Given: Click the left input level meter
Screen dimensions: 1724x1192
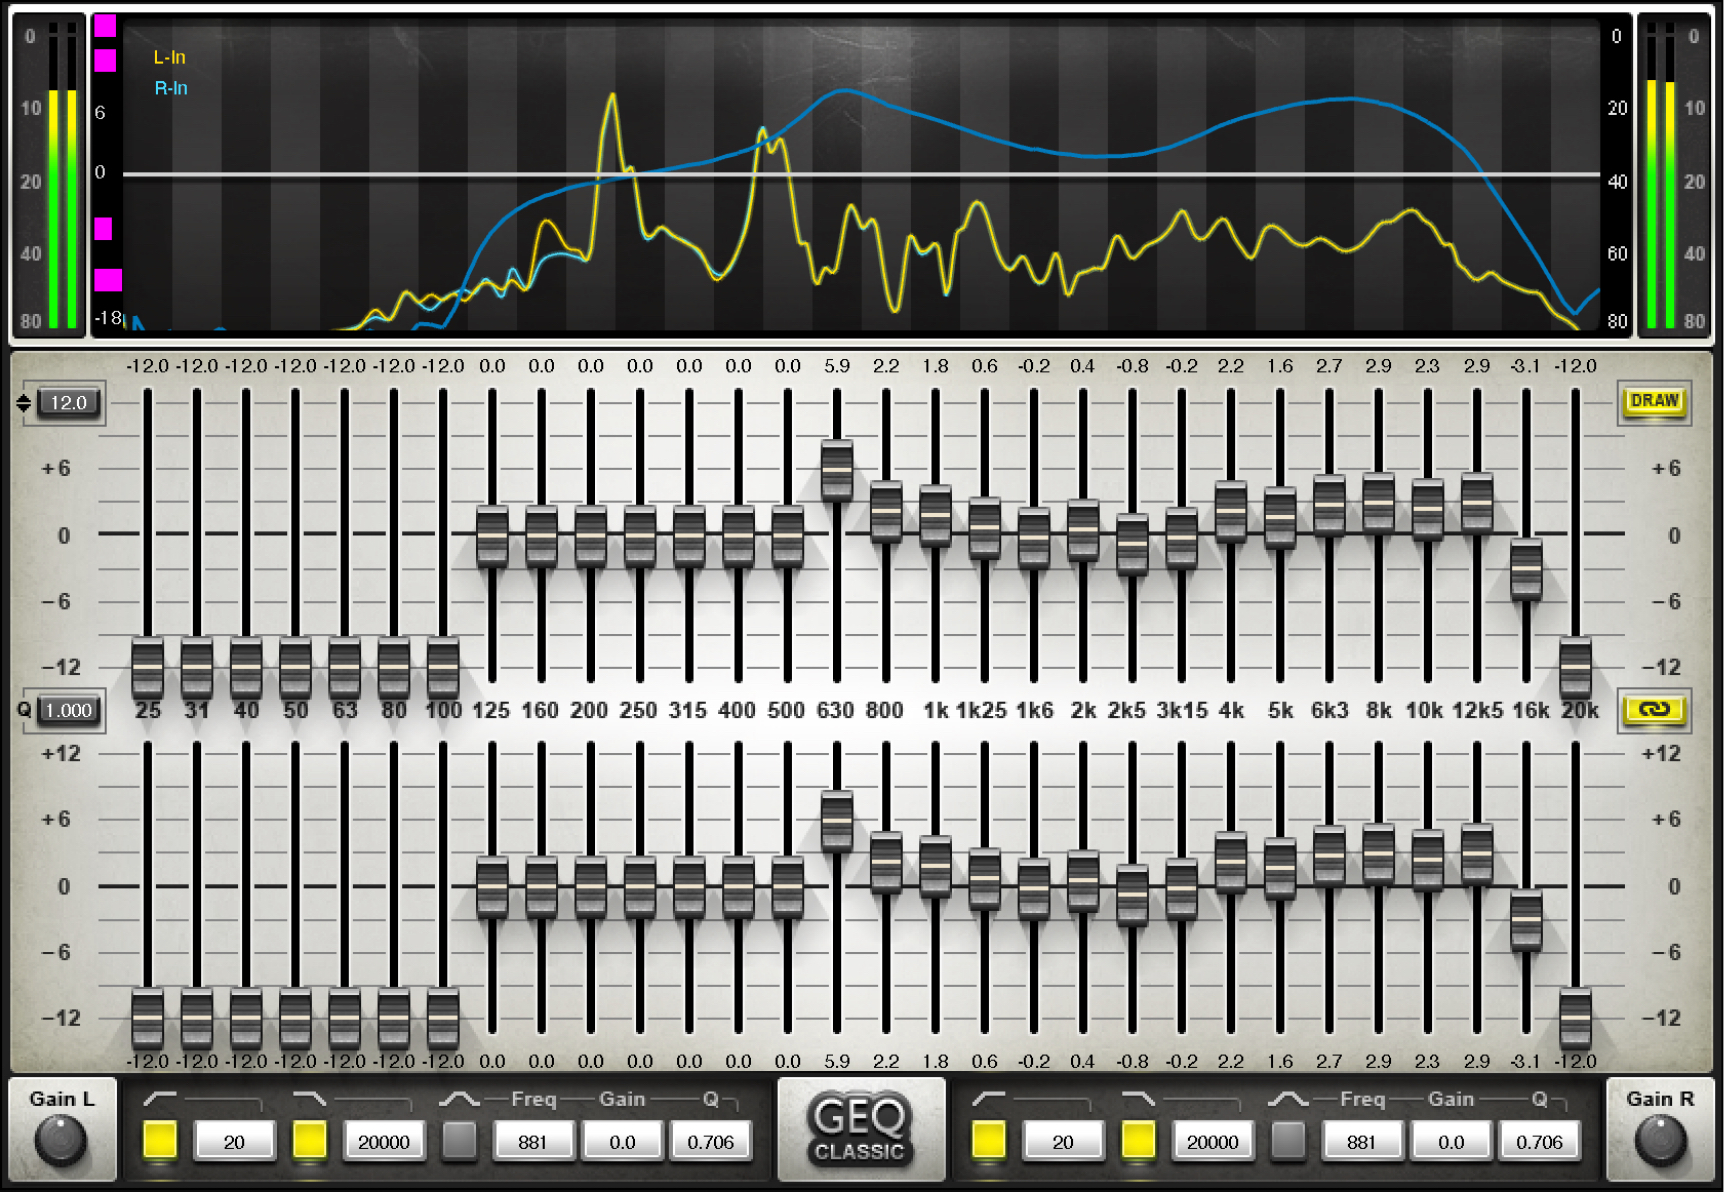Looking at the screenshot, I should coord(61,180).
